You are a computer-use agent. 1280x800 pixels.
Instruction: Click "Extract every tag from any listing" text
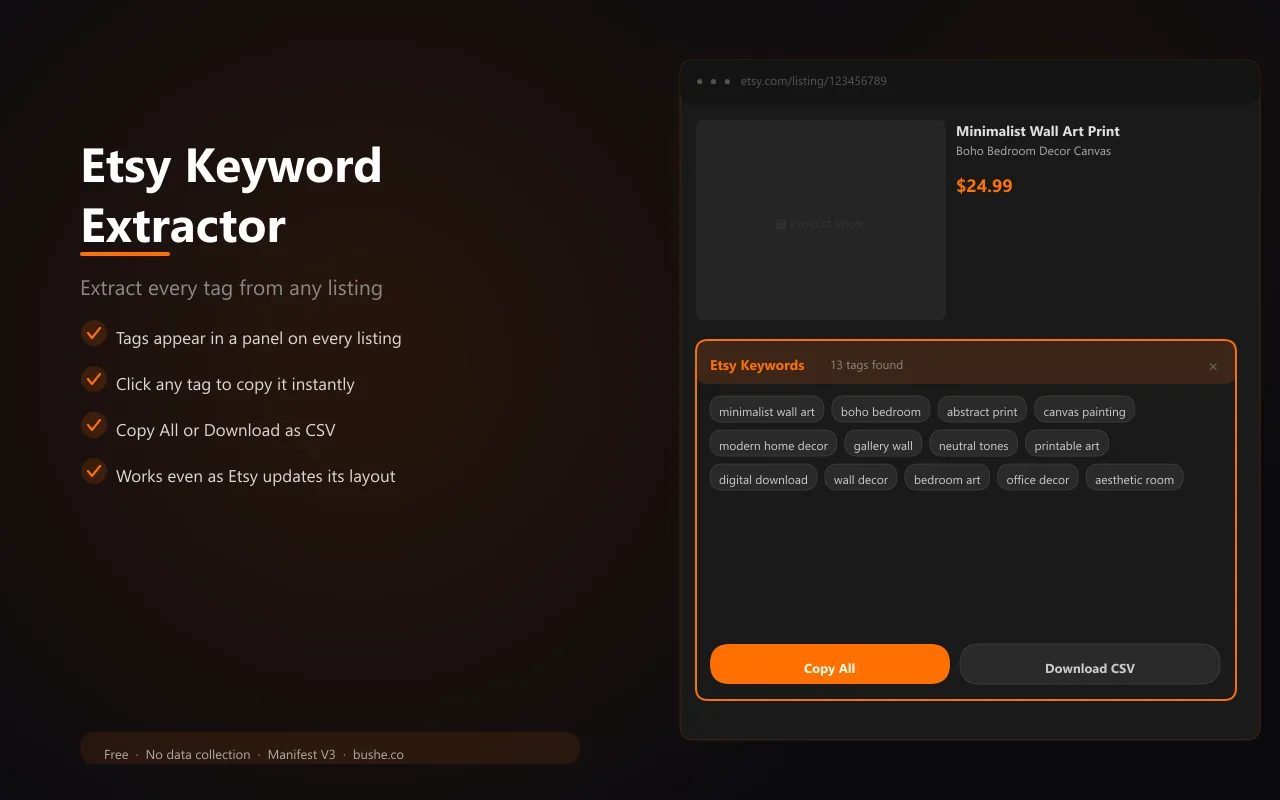[x=231, y=288]
